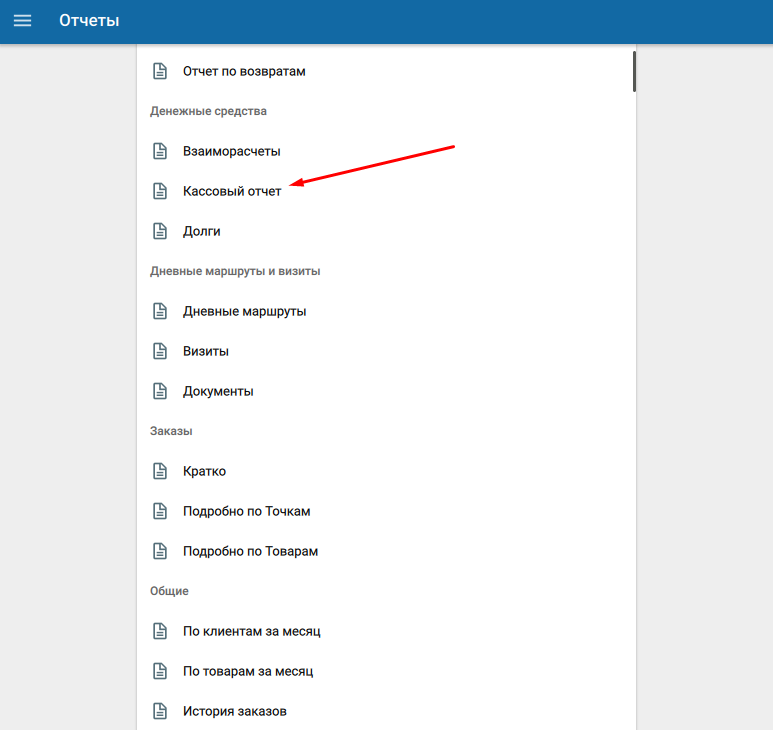Open the hamburger navigation menu
The width and height of the screenshot is (773, 730).
(x=22, y=21)
